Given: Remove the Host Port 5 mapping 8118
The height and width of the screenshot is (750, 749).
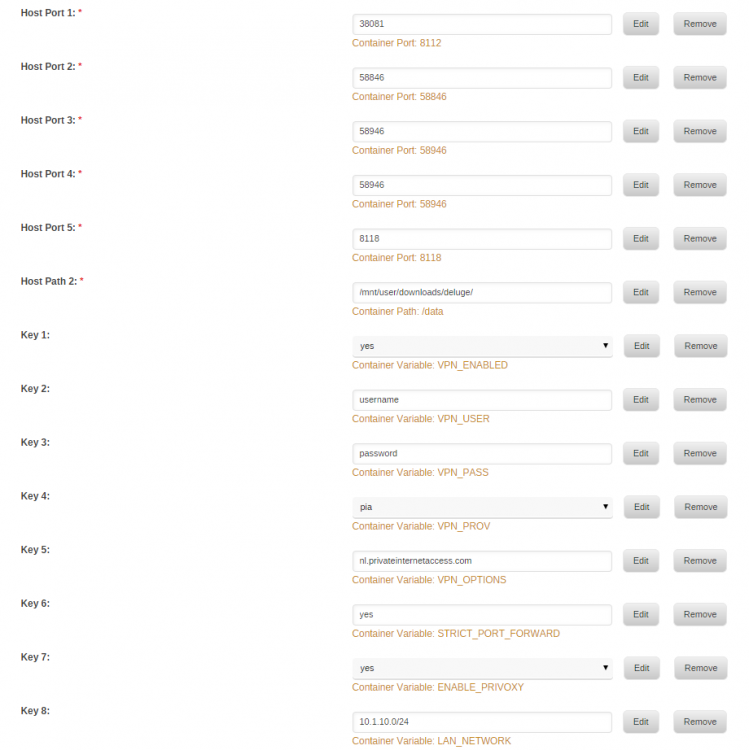Looking at the screenshot, I should point(700,239).
